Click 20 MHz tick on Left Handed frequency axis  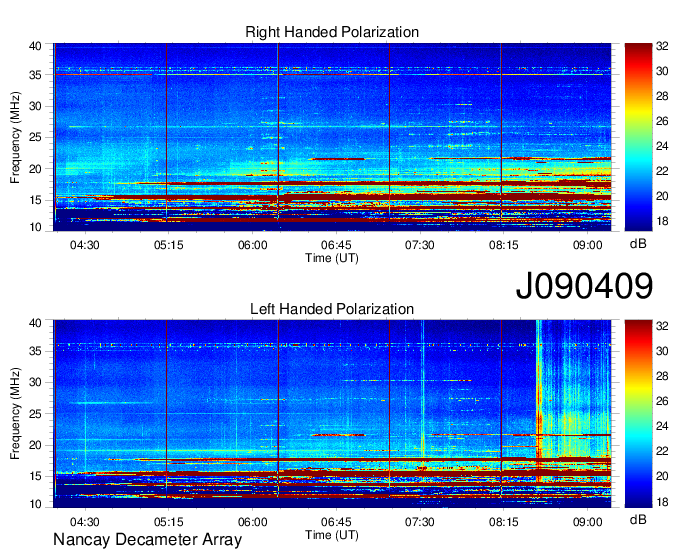pos(35,445)
